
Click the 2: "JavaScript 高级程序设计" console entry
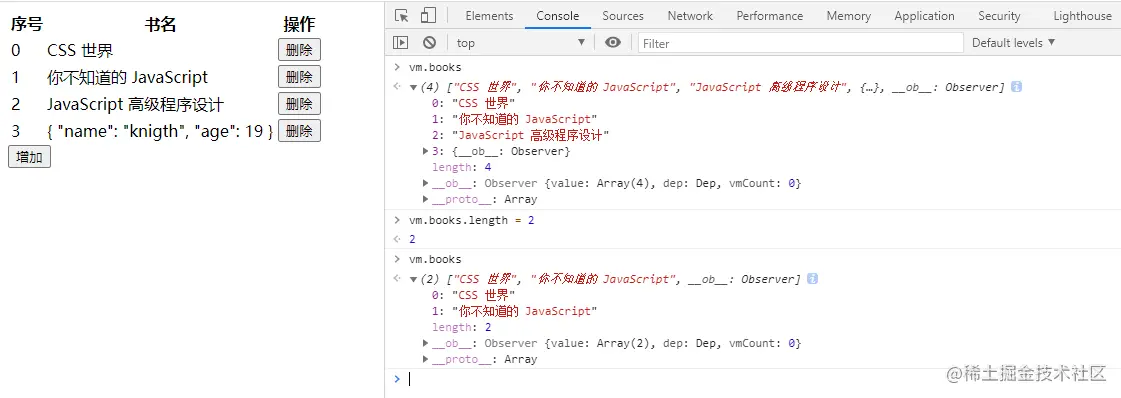(x=520, y=135)
